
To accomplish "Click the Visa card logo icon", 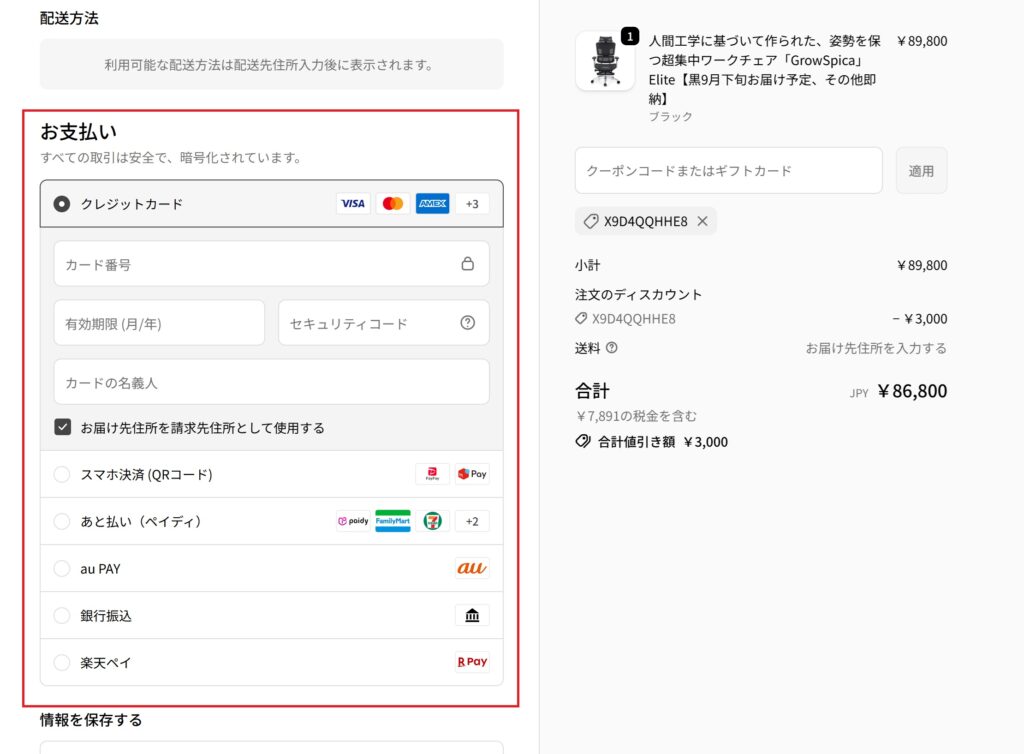I will tap(352, 204).
